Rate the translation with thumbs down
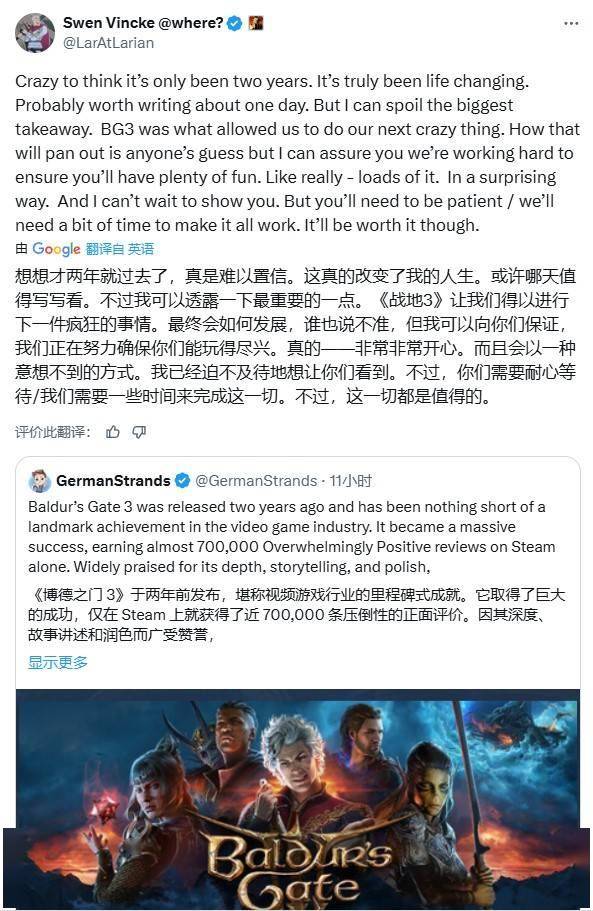 [139, 432]
